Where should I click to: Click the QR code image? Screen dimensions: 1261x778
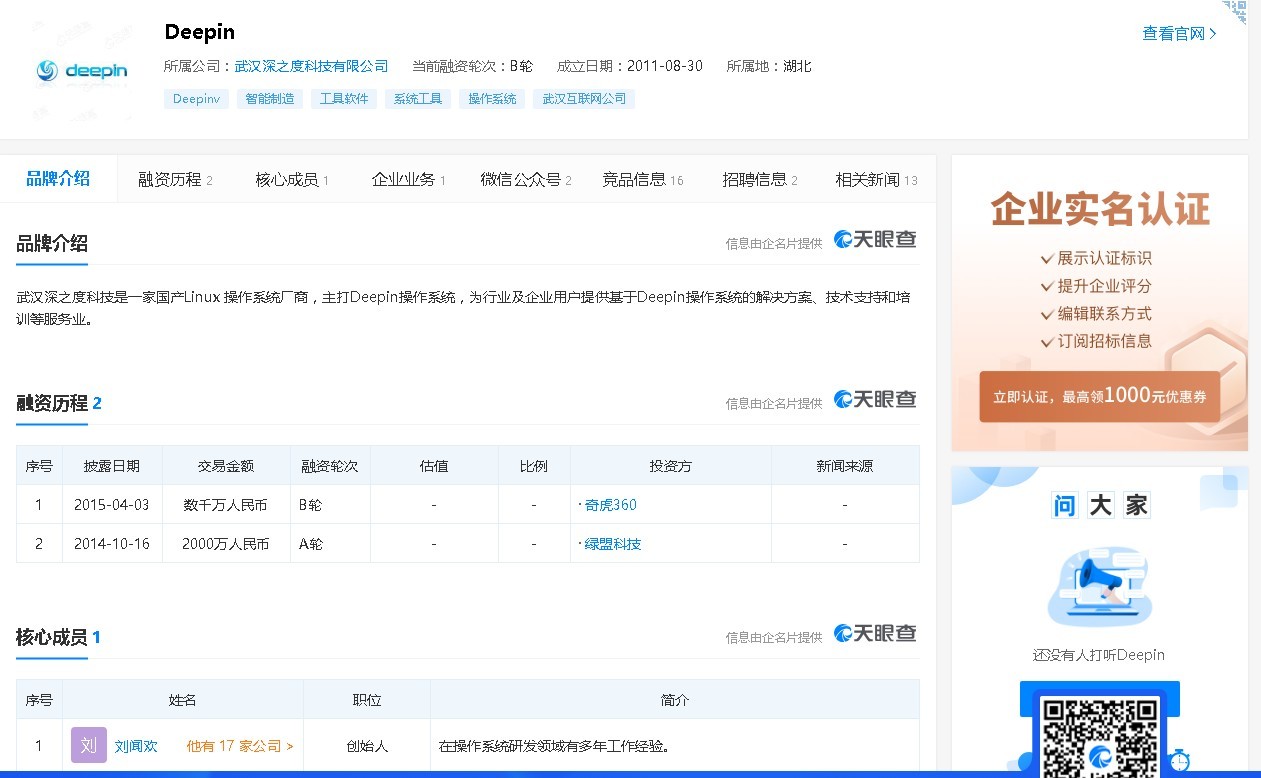pos(1099,738)
